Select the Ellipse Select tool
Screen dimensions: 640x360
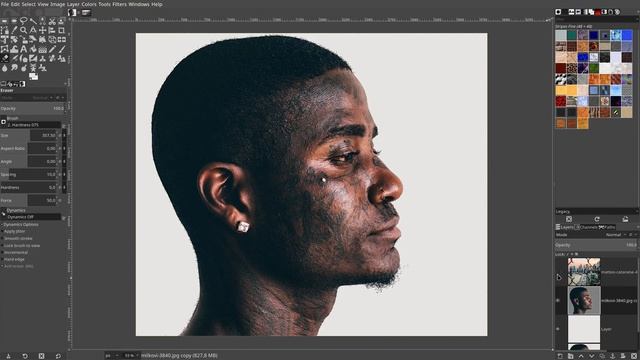(14, 21)
